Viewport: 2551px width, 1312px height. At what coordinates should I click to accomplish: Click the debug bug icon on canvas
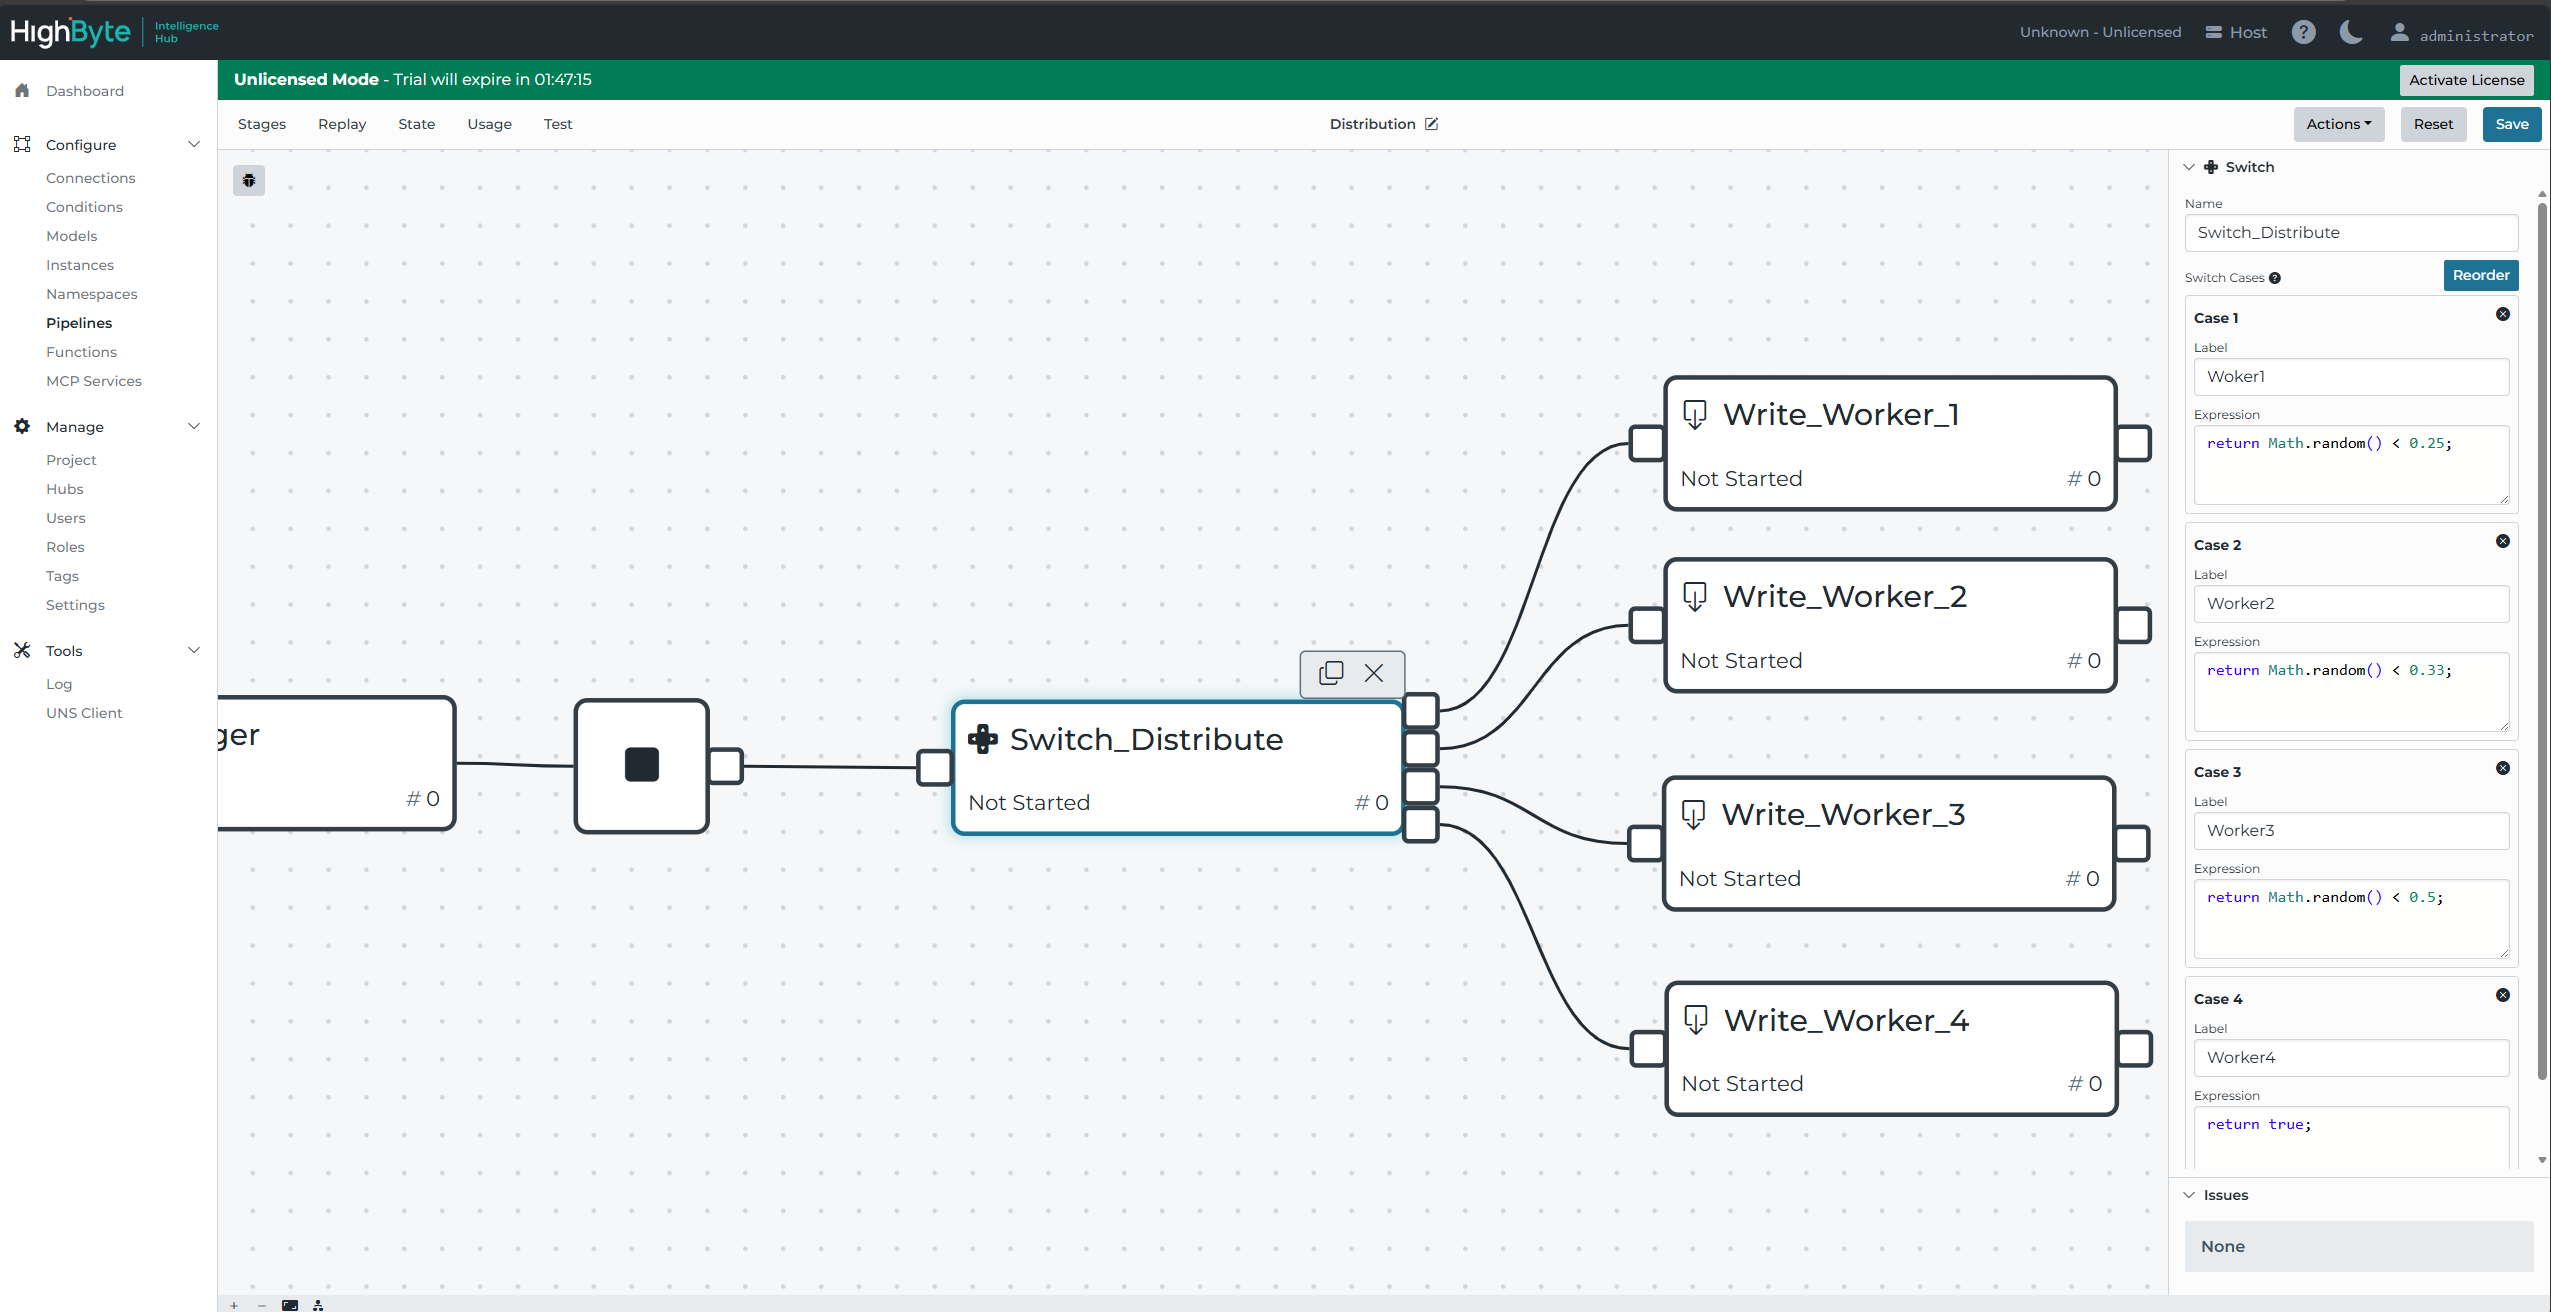[x=249, y=181]
